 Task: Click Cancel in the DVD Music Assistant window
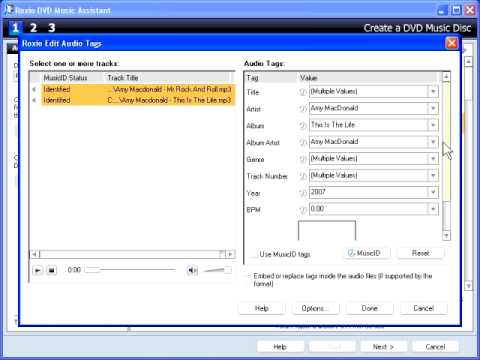click(435, 347)
